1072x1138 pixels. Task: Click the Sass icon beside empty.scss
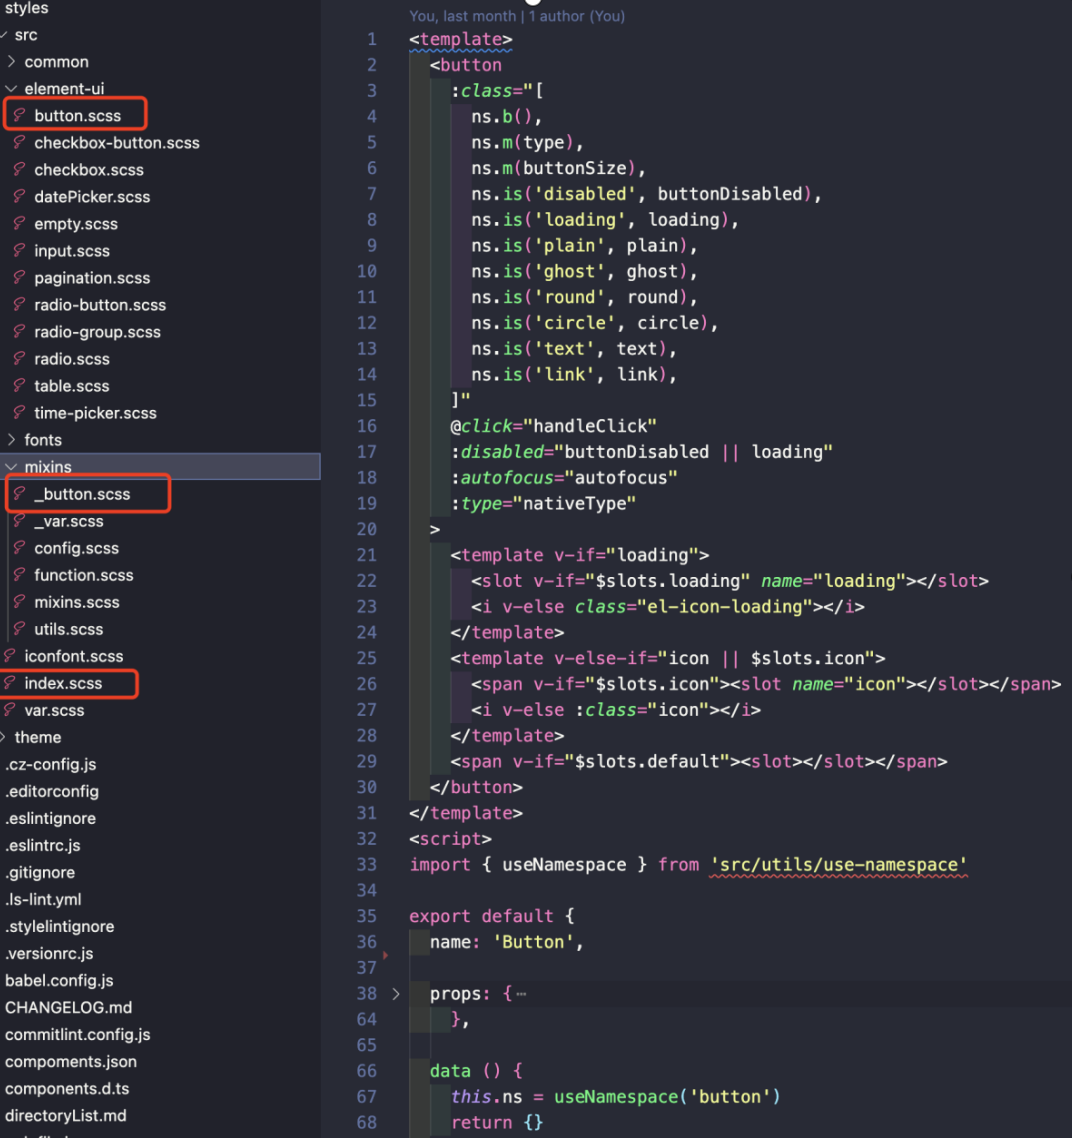(20, 223)
